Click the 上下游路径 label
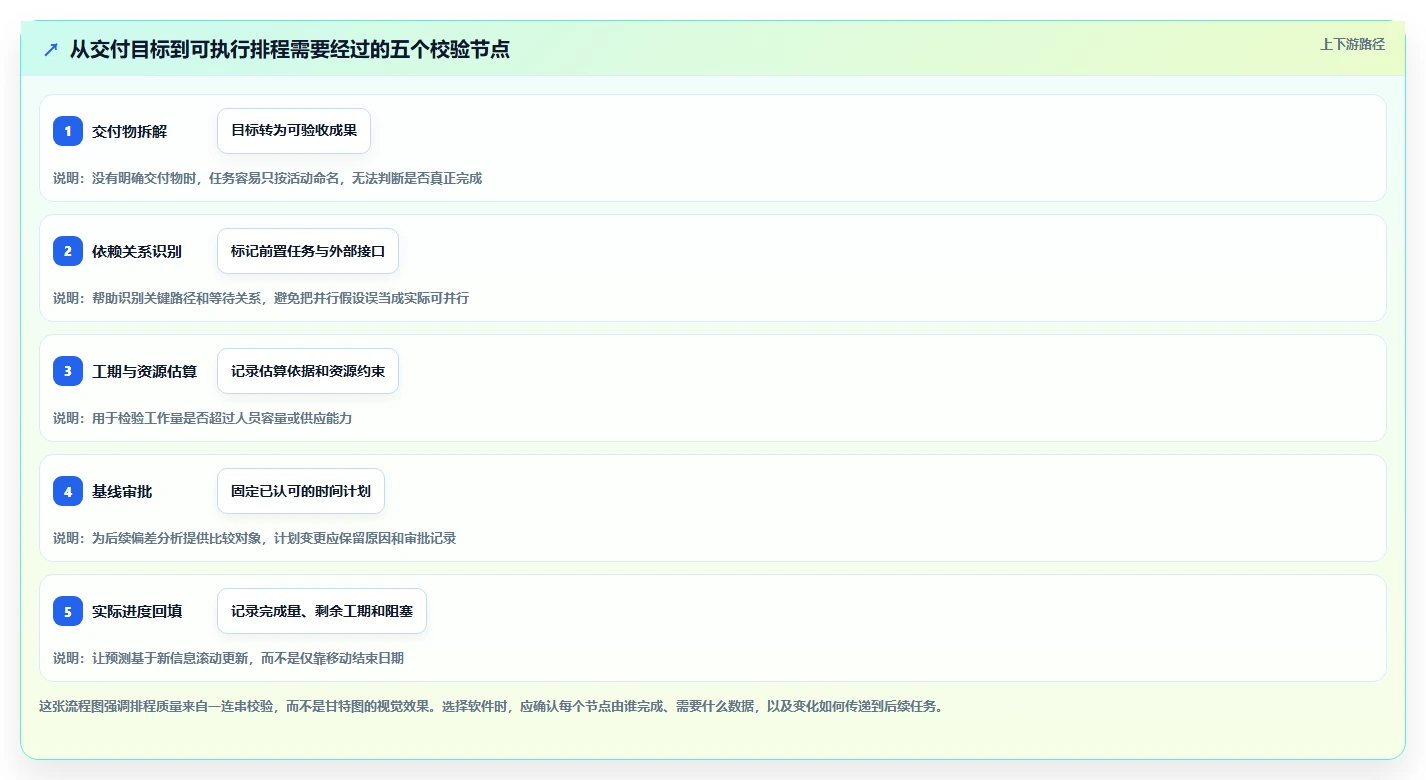1426x780 pixels. (1352, 44)
